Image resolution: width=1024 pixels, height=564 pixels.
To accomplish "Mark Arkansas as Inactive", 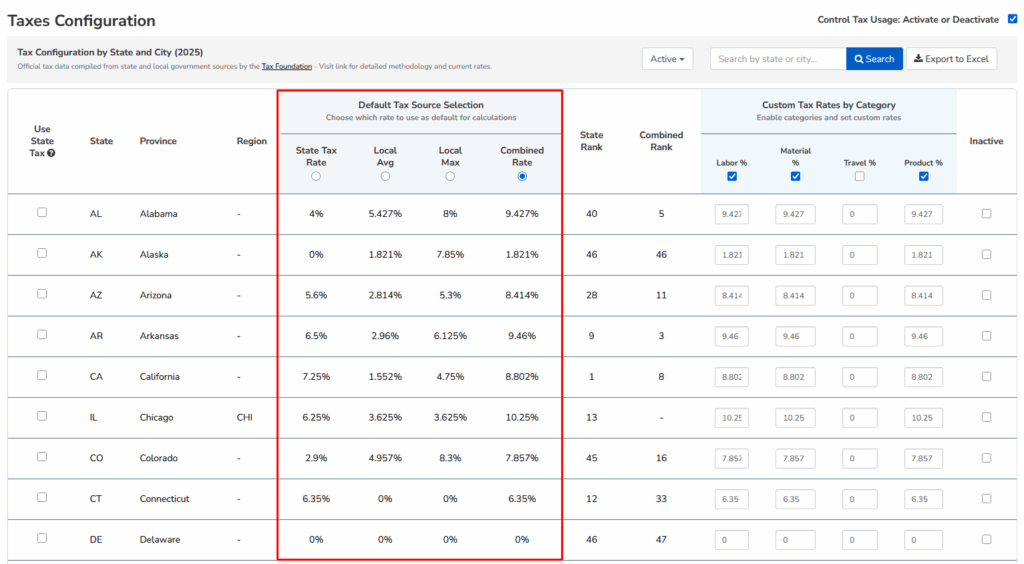I will 986,336.
